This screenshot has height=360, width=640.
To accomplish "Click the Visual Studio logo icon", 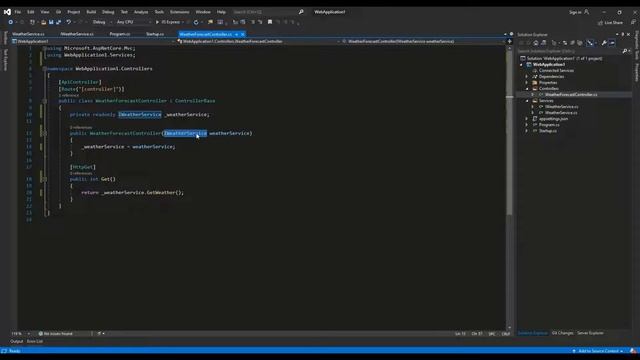I will pyautogui.click(x=7, y=12).
